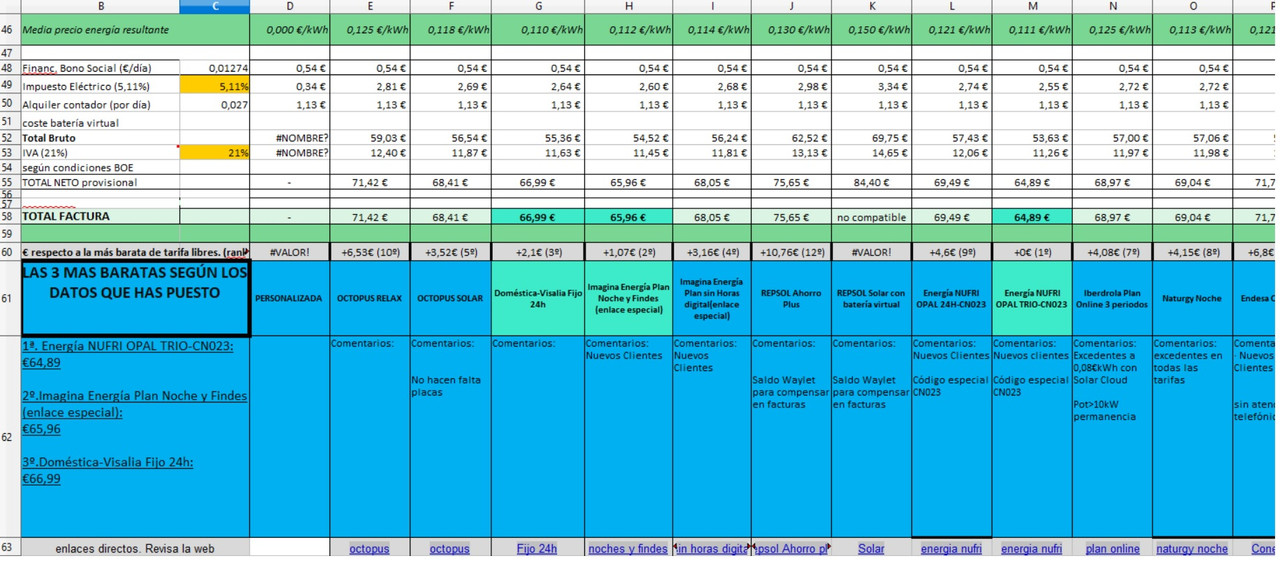Screen dimensions: 1280x583
Task: Open the 'noches y findes' link
Action: 628,548
